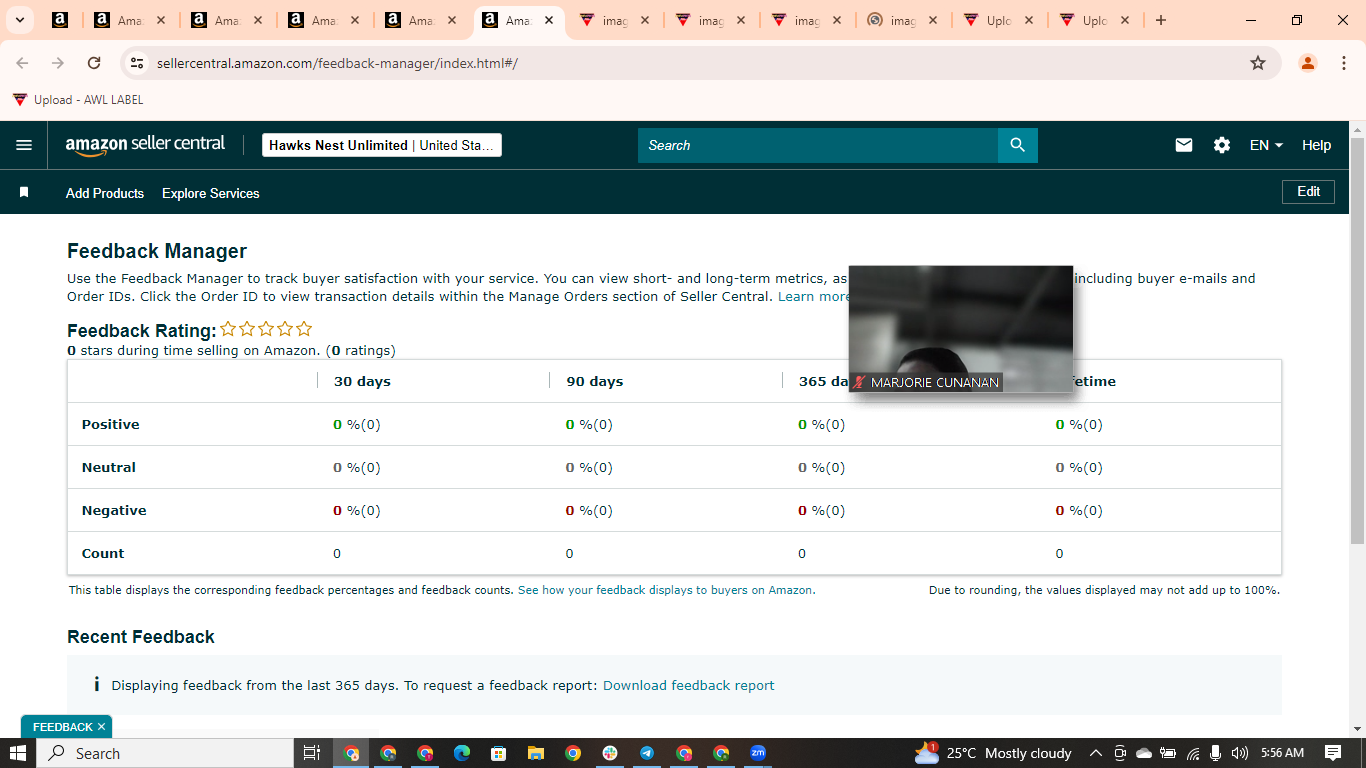Viewport: 1366px width, 768px height.
Task: Open the Wi-Fi network tray icon
Action: (1192, 753)
